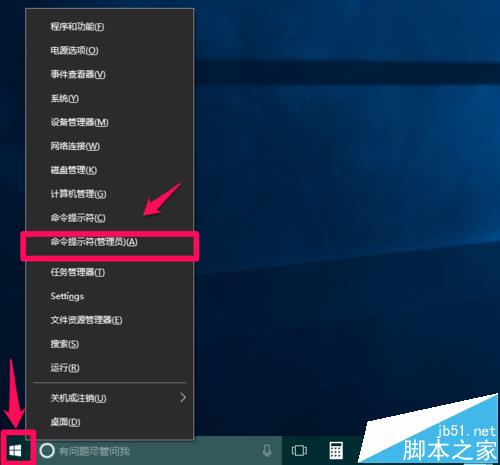Open Task View from the taskbar
This screenshot has width=500, height=465.
(299, 451)
